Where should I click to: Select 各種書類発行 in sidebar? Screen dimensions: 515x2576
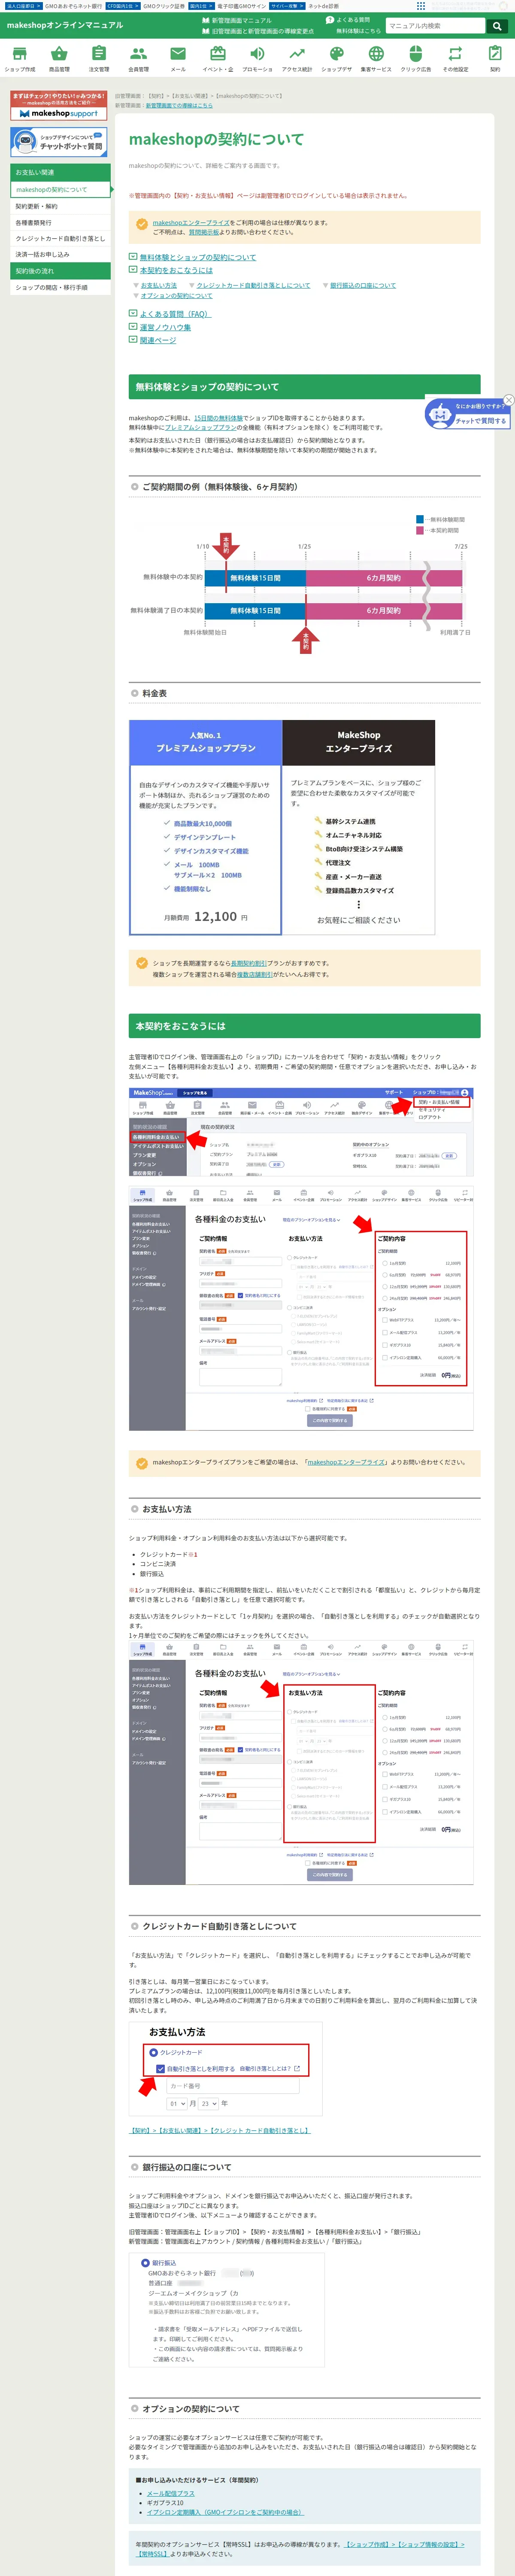click(x=60, y=222)
